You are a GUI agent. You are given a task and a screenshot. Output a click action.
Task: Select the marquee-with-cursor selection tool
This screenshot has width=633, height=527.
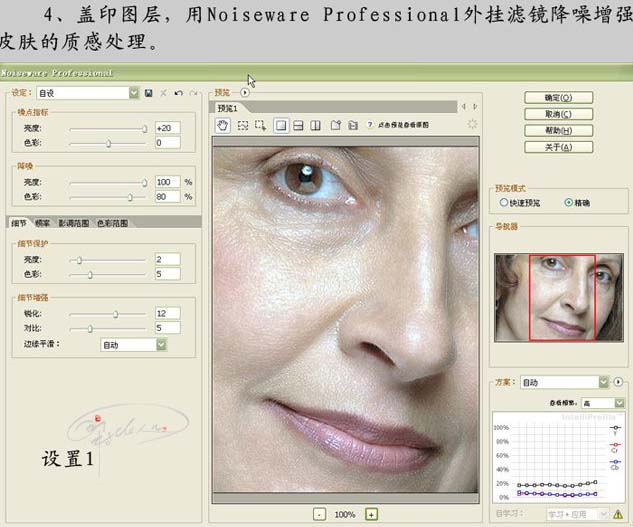(x=261, y=126)
